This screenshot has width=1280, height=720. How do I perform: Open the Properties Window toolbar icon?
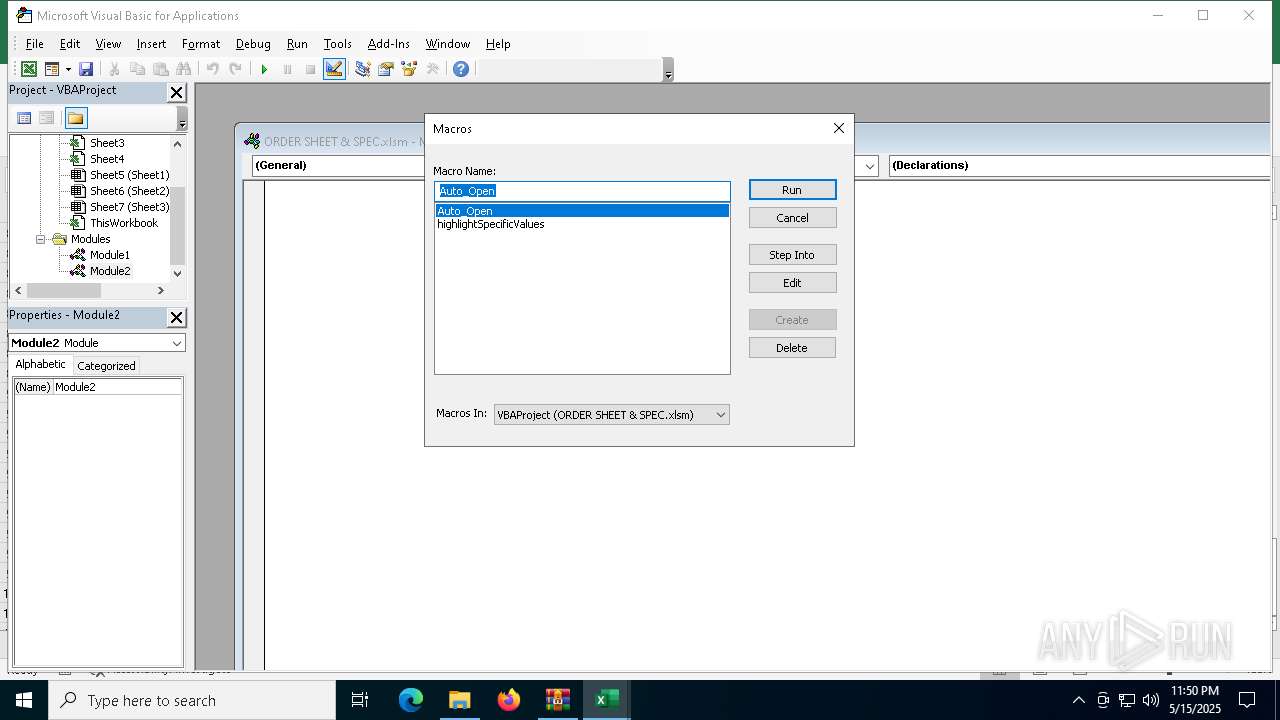pyautogui.click(x=385, y=69)
